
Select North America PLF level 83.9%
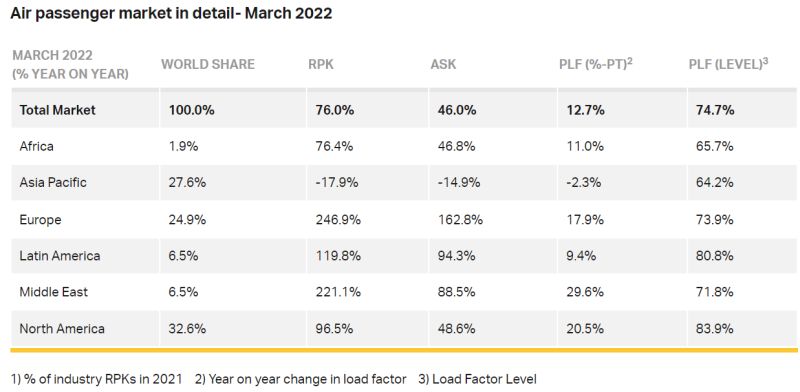pyautogui.click(x=714, y=328)
